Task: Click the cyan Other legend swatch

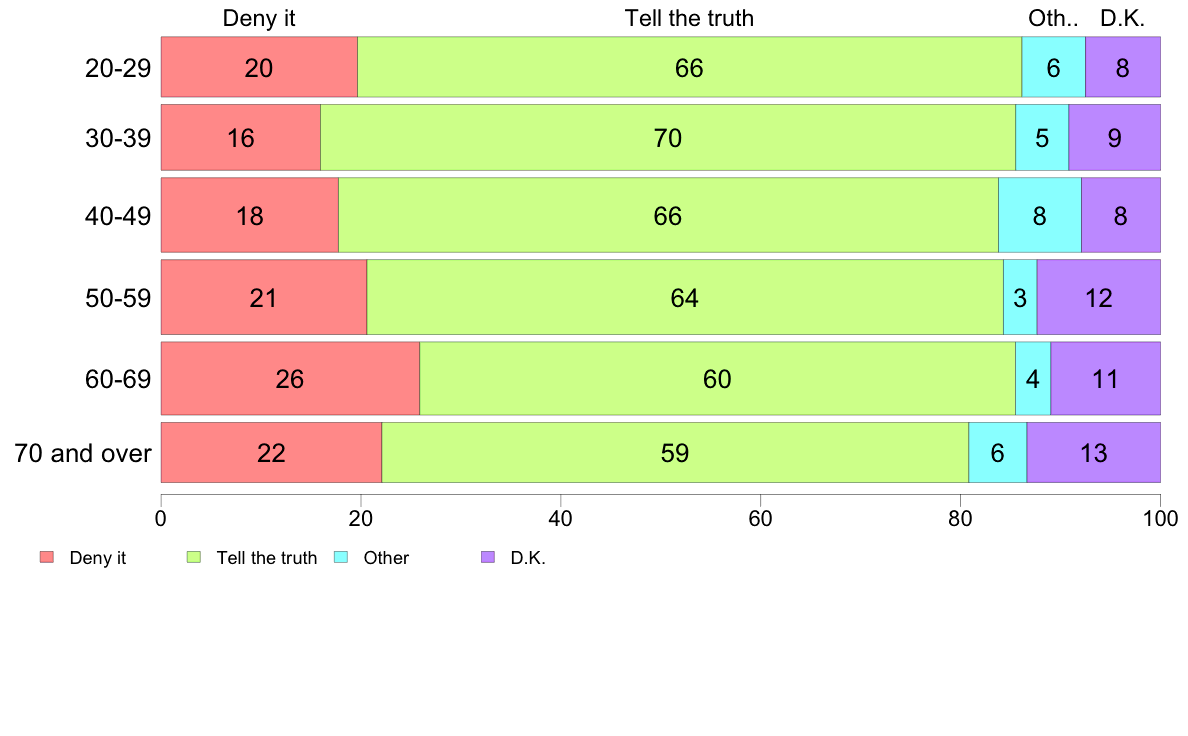Action: 341,557
